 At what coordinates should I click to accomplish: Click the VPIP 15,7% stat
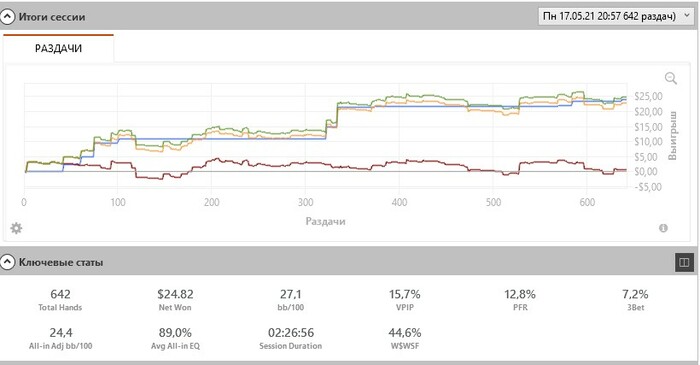click(404, 300)
